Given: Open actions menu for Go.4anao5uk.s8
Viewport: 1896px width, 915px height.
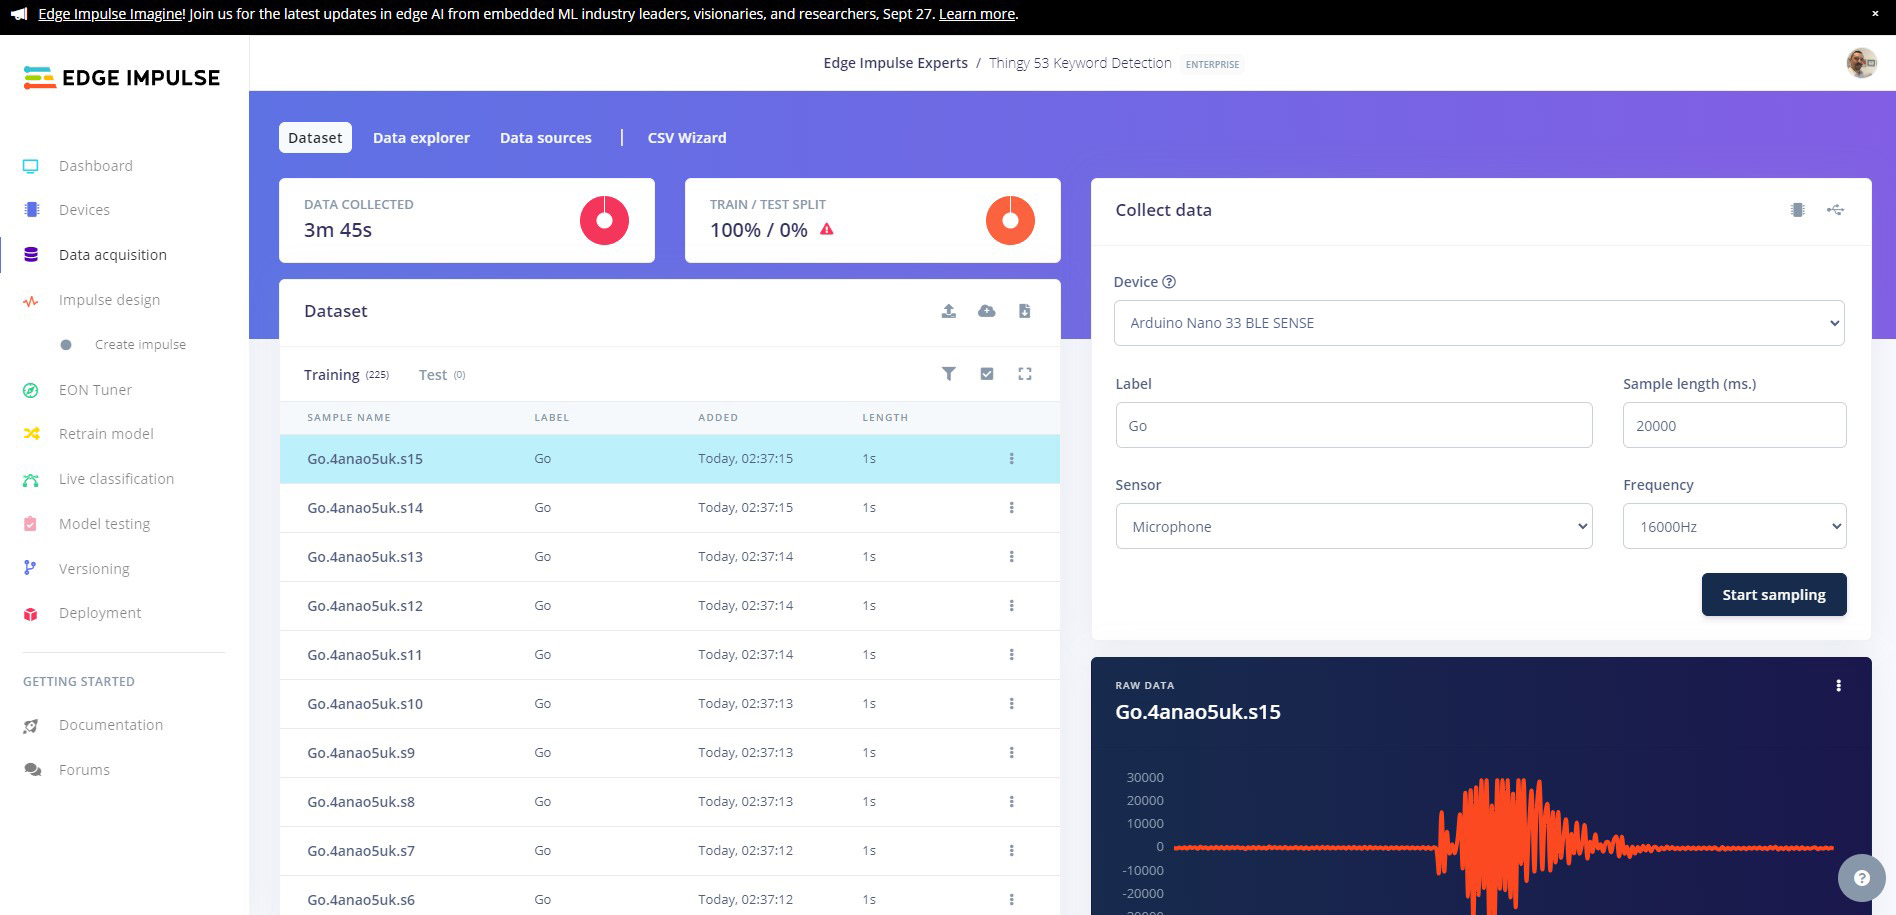Looking at the screenshot, I should 1012,802.
